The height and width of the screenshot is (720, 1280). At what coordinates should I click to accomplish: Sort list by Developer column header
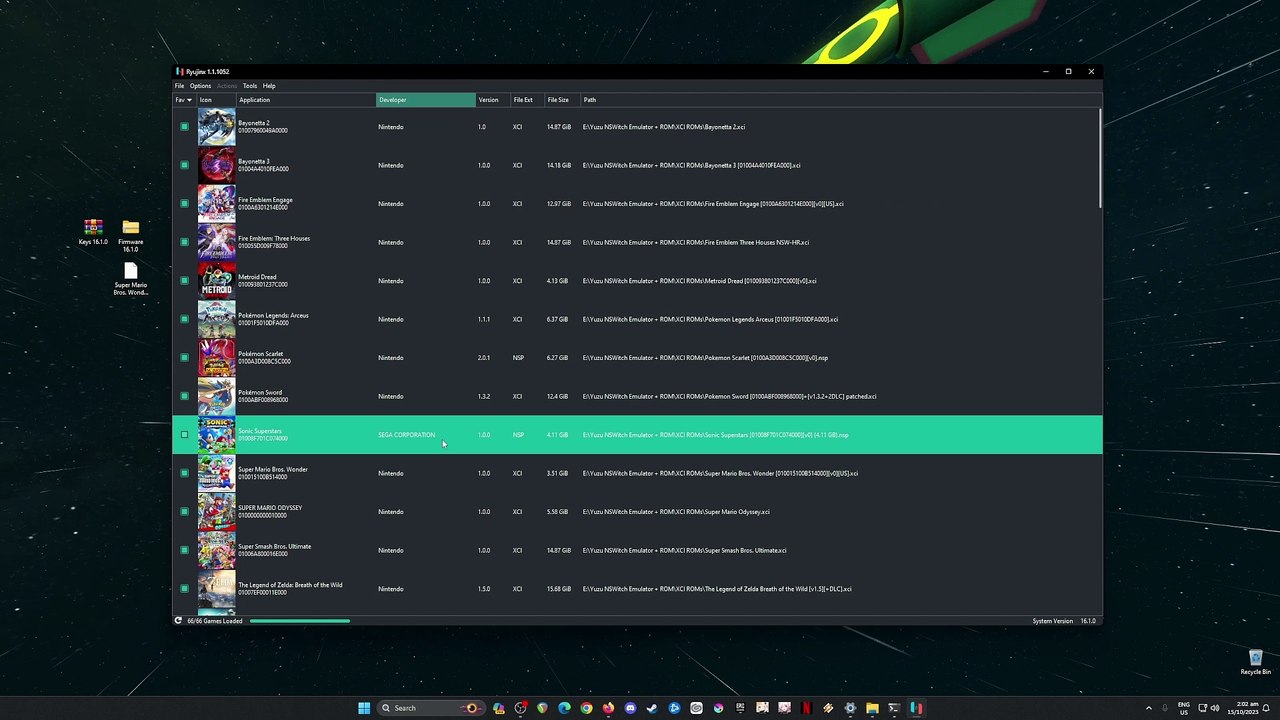click(425, 100)
